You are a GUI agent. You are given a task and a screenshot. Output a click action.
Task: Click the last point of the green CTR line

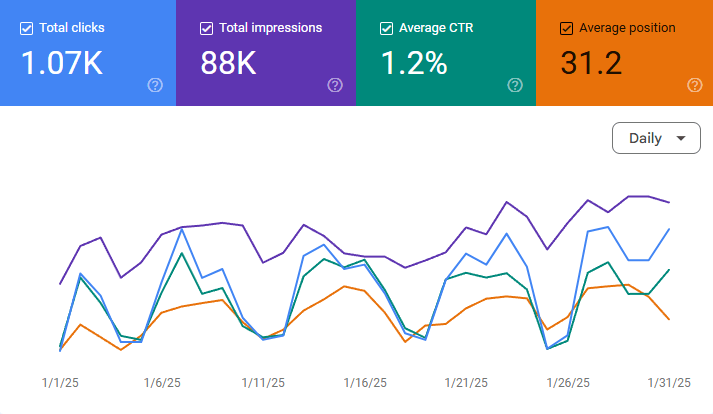669,269
